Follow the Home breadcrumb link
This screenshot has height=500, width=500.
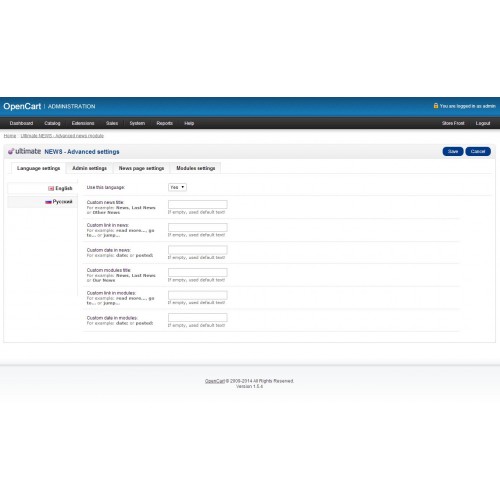10,136
